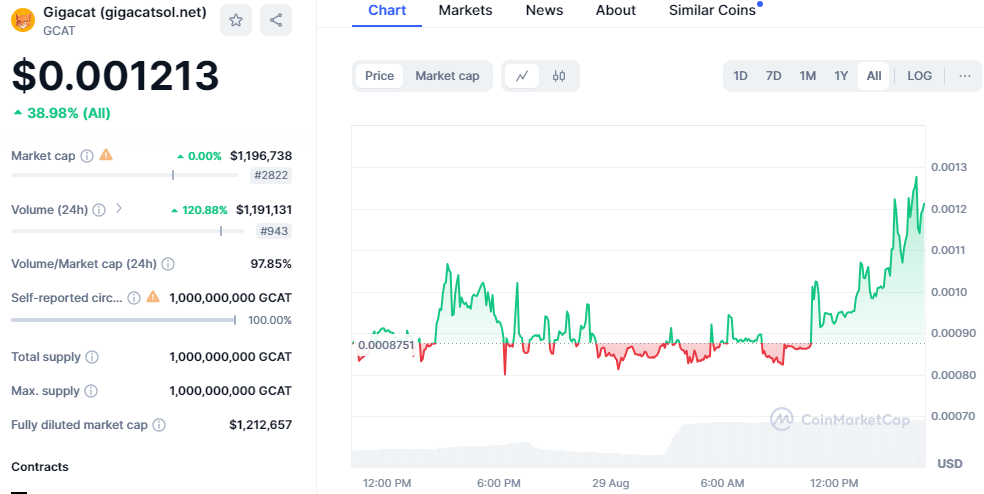Click the $1,212,657 fully diluted value
Screen dimensions: 984x494
(260, 425)
